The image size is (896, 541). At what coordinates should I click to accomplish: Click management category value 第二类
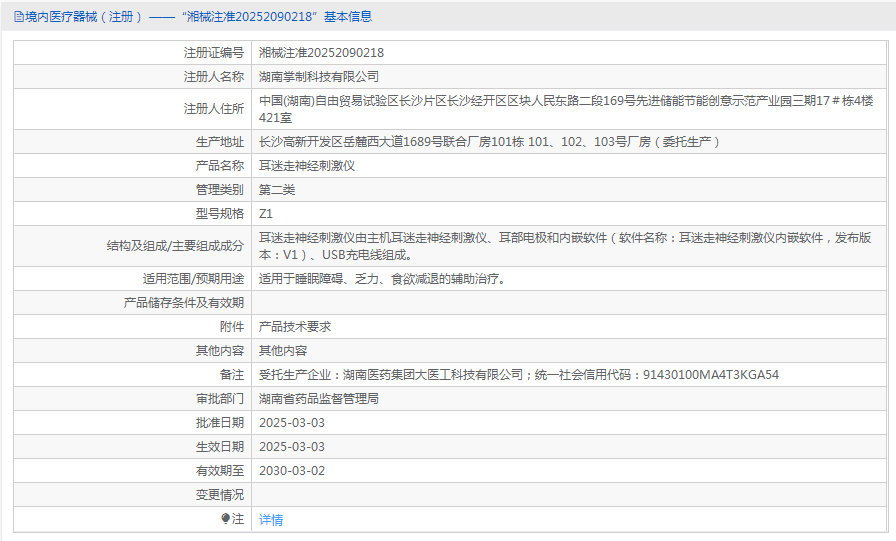pyautogui.click(x=277, y=190)
